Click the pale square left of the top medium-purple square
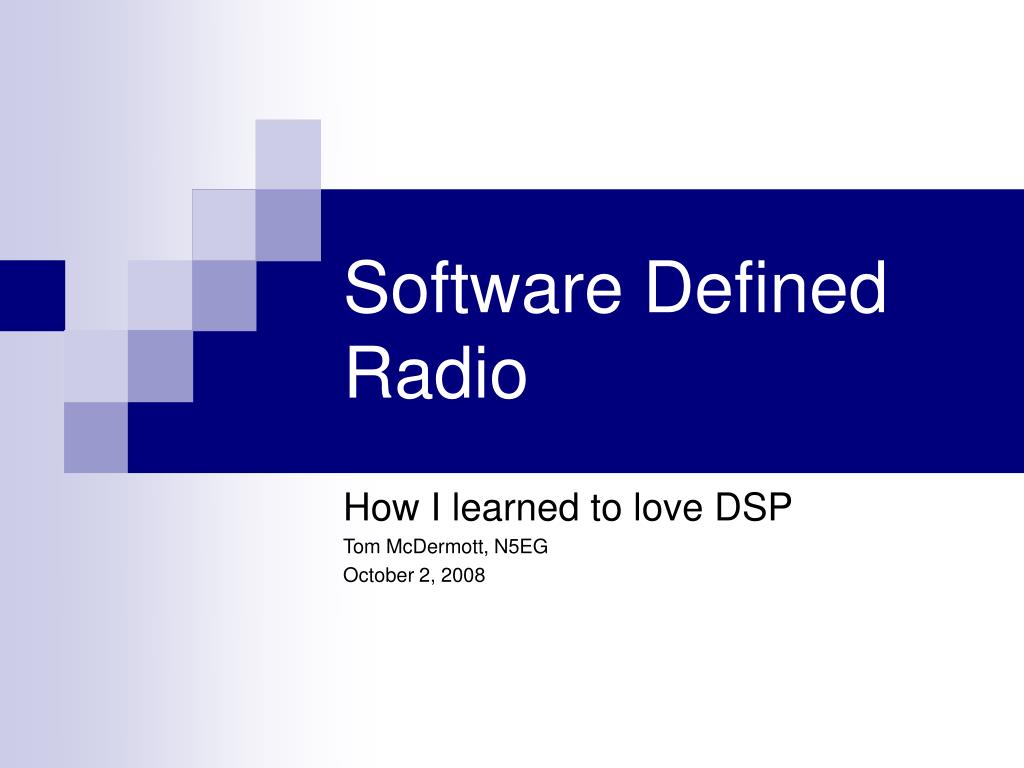The image size is (1024, 768). (224, 225)
